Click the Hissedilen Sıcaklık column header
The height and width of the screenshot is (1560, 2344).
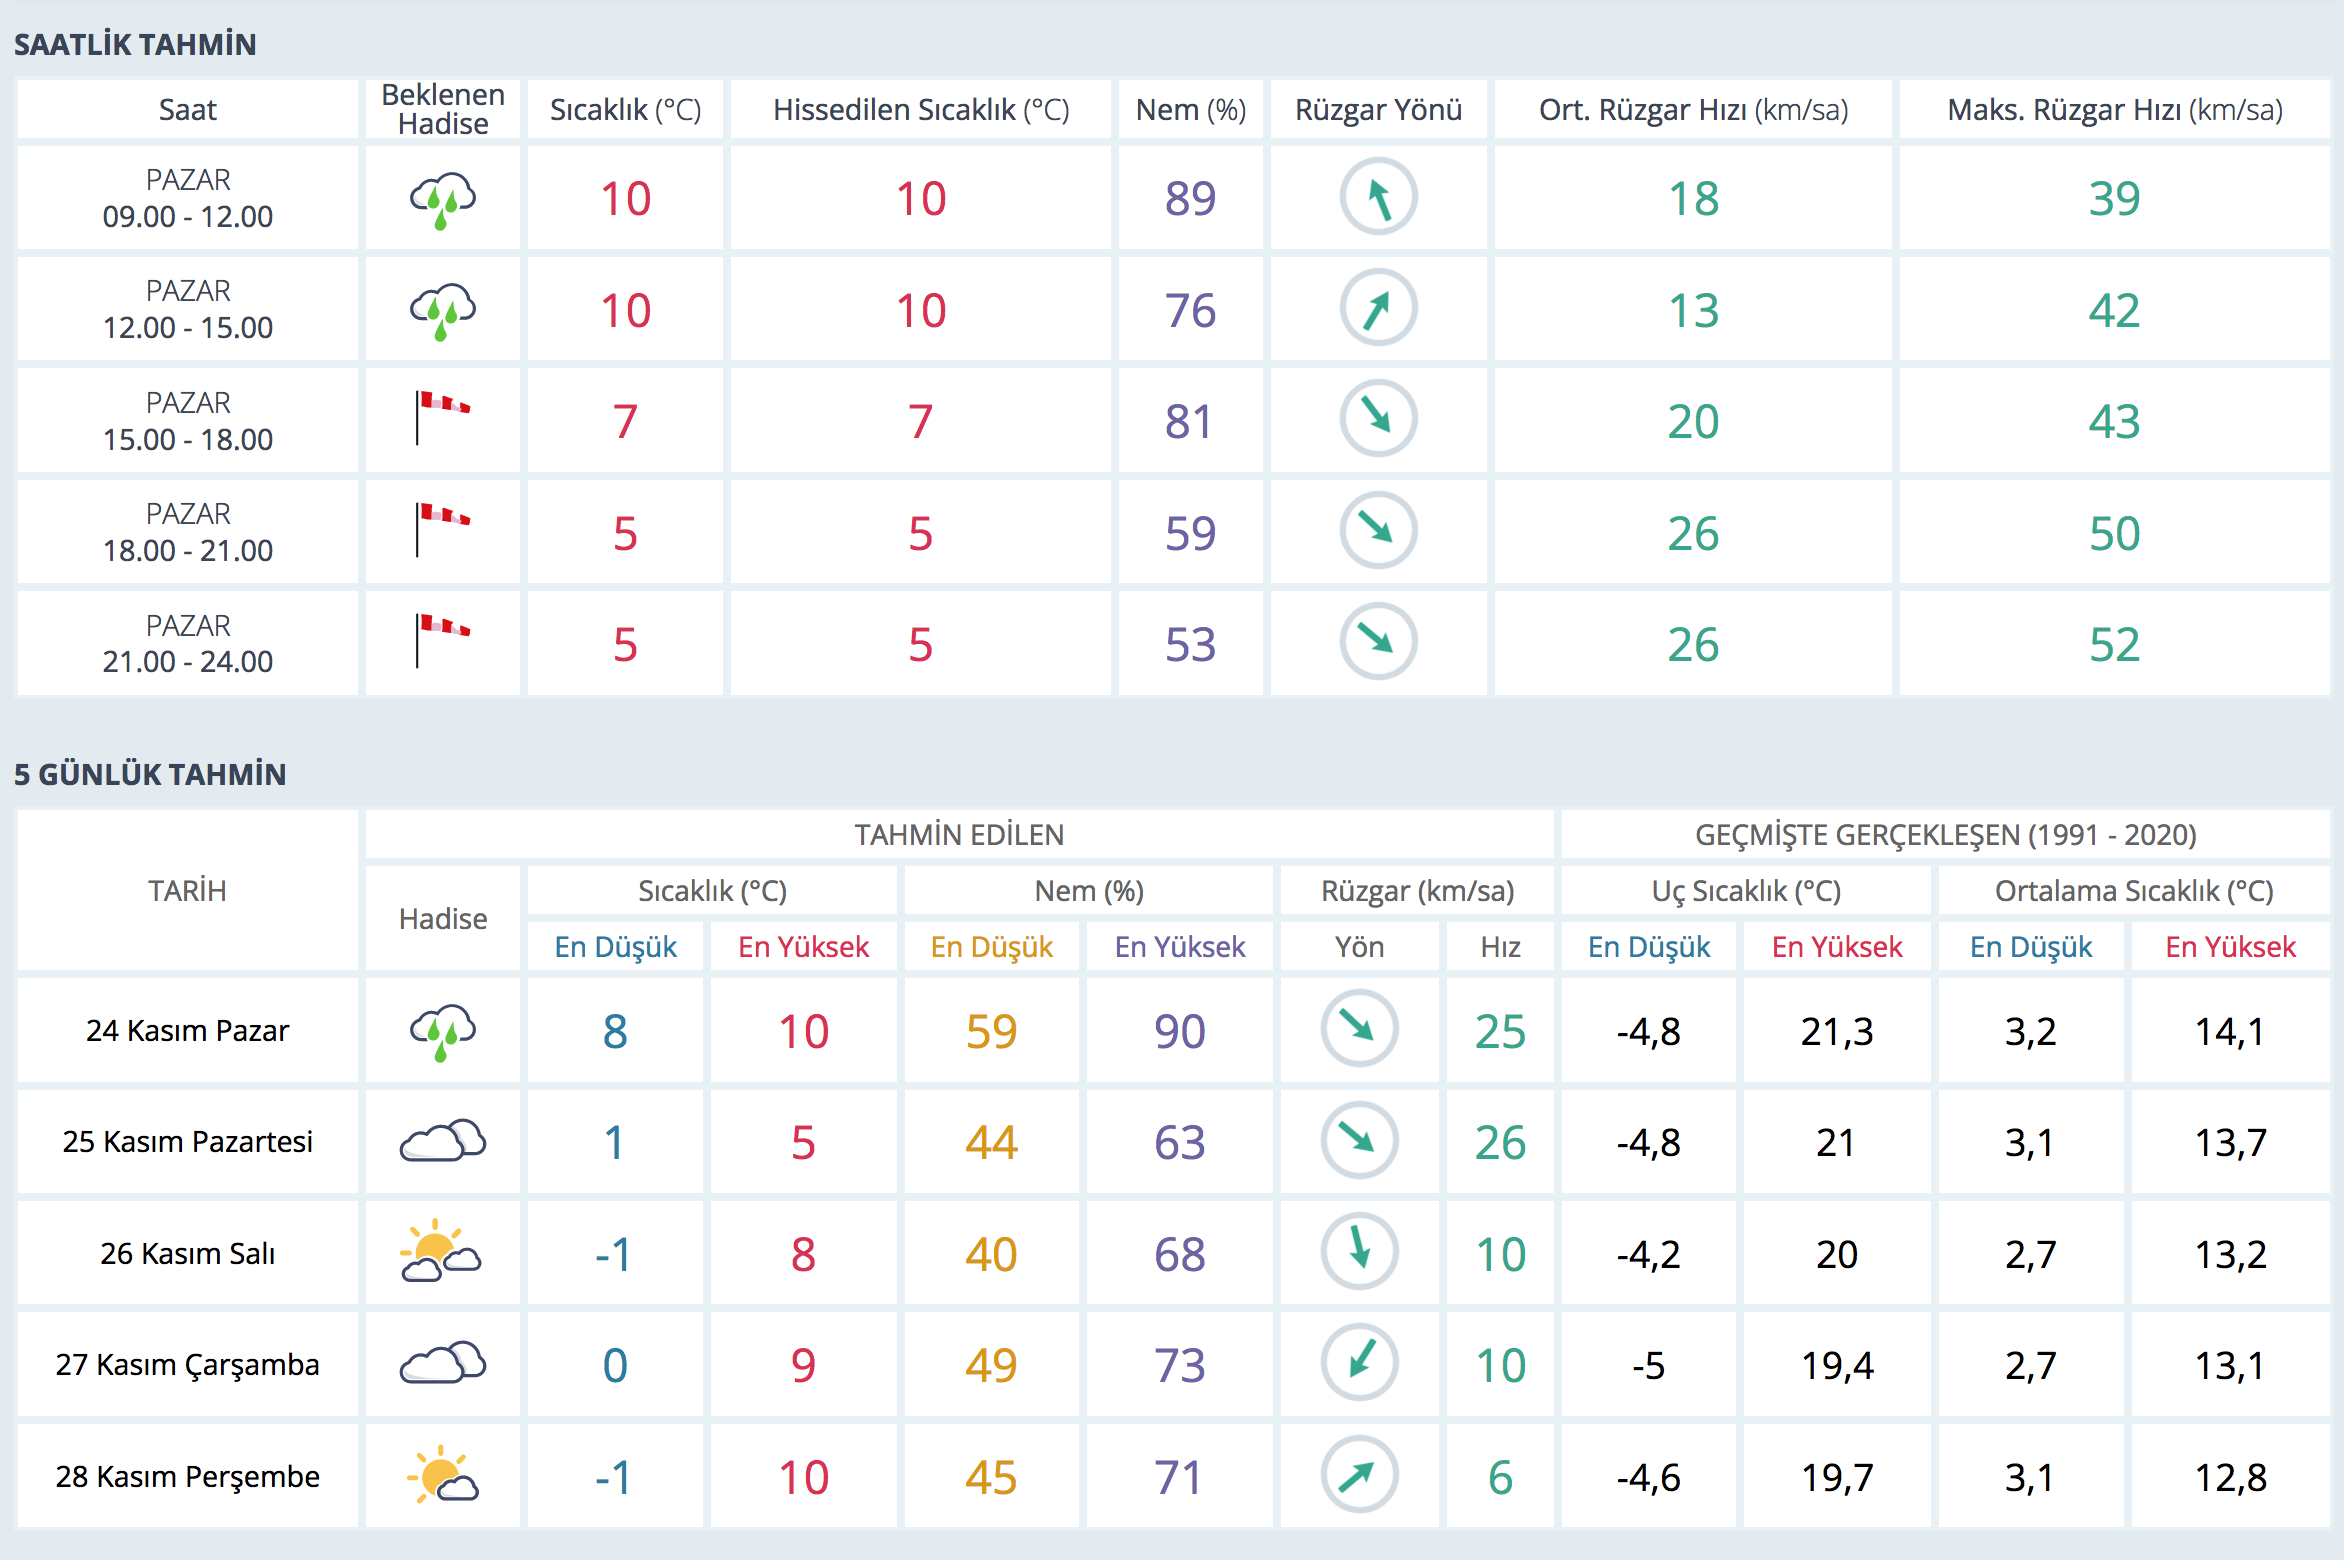(x=920, y=110)
